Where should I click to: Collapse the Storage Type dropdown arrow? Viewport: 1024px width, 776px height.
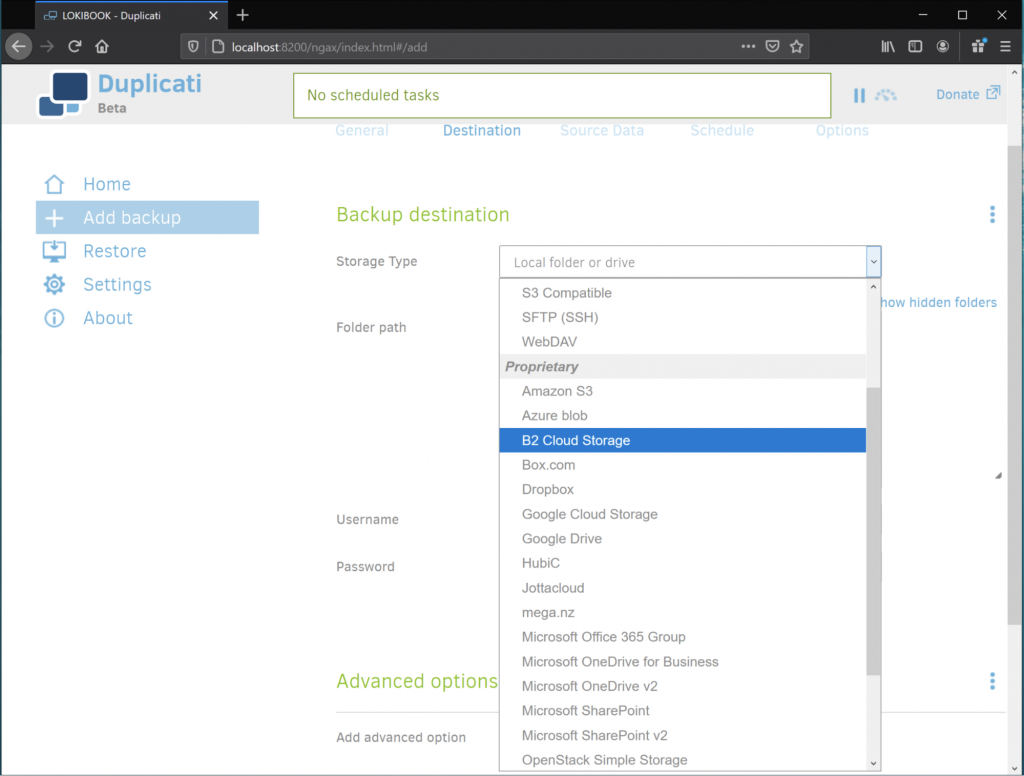click(x=874, y=262)
